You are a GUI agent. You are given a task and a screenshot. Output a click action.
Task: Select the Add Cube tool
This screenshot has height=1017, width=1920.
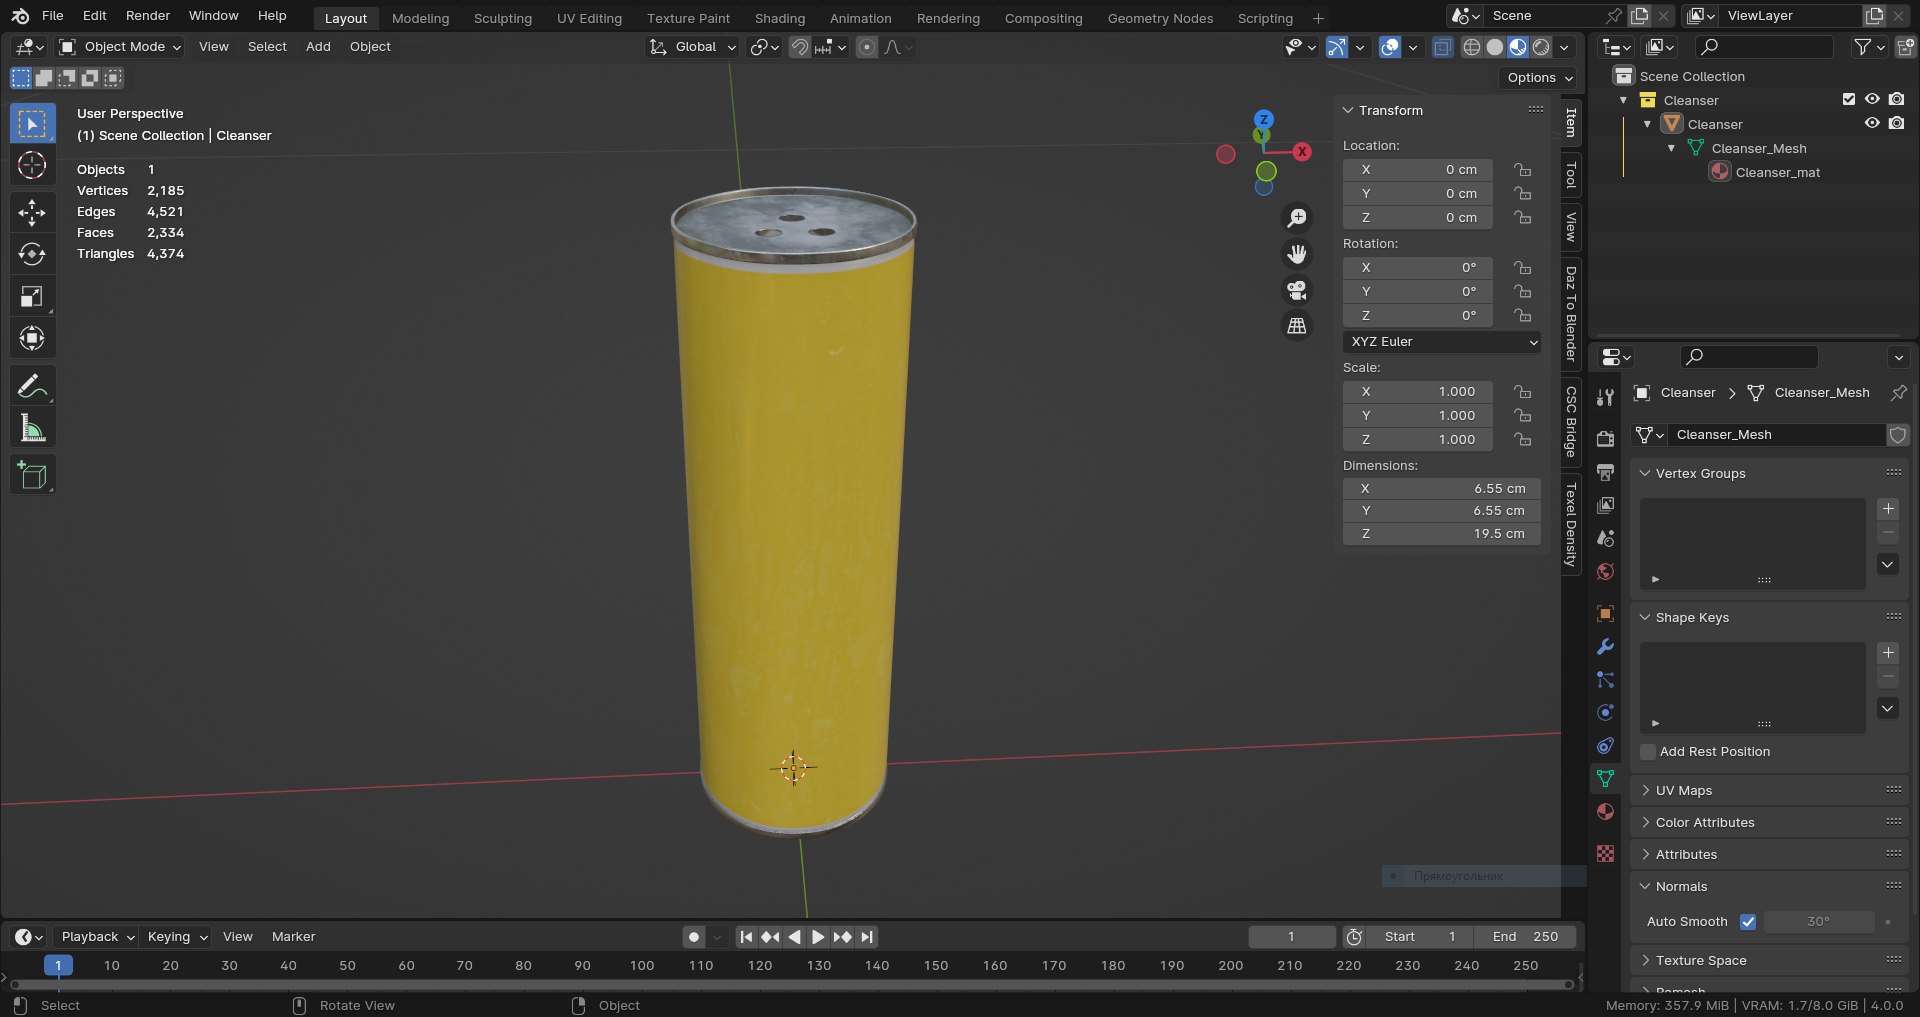[x=32, y=475]
